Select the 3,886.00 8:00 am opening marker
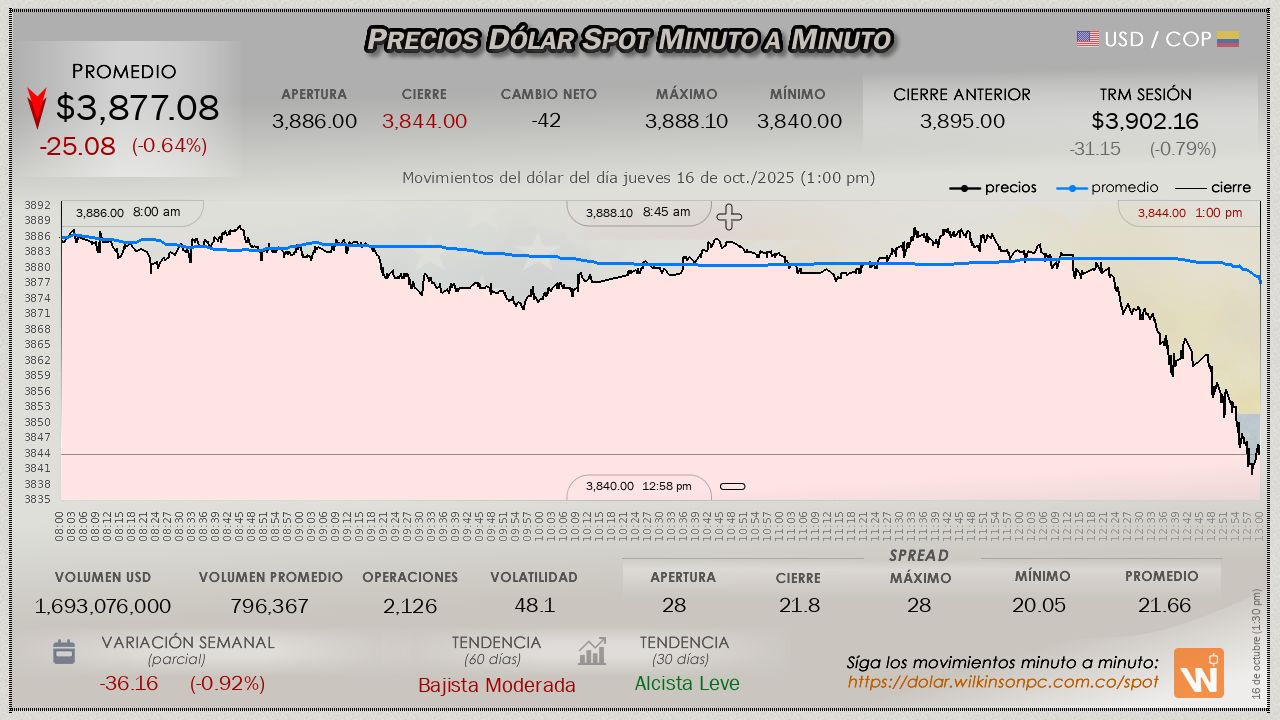 click(128, 212)
